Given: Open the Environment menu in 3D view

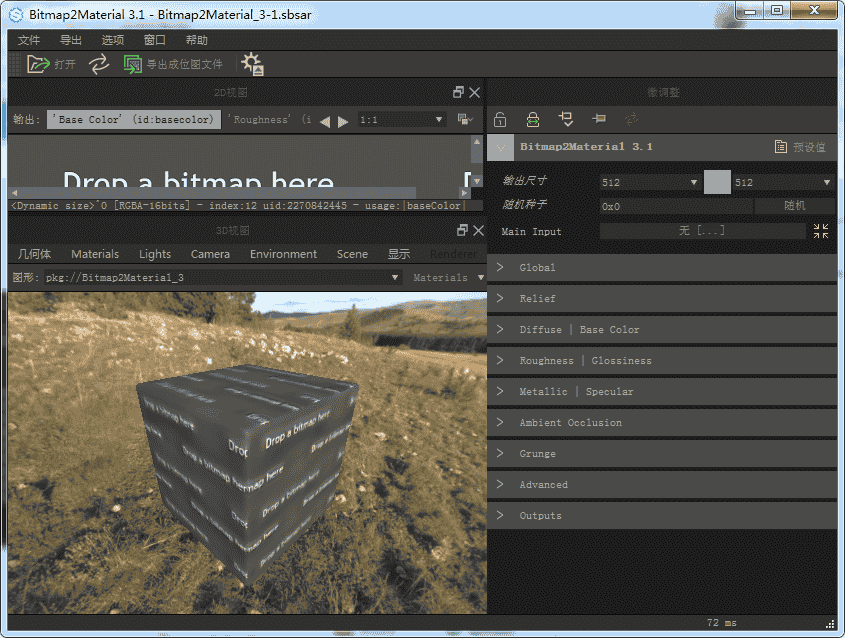Looking at the screenshot, I should pos(283,254).
